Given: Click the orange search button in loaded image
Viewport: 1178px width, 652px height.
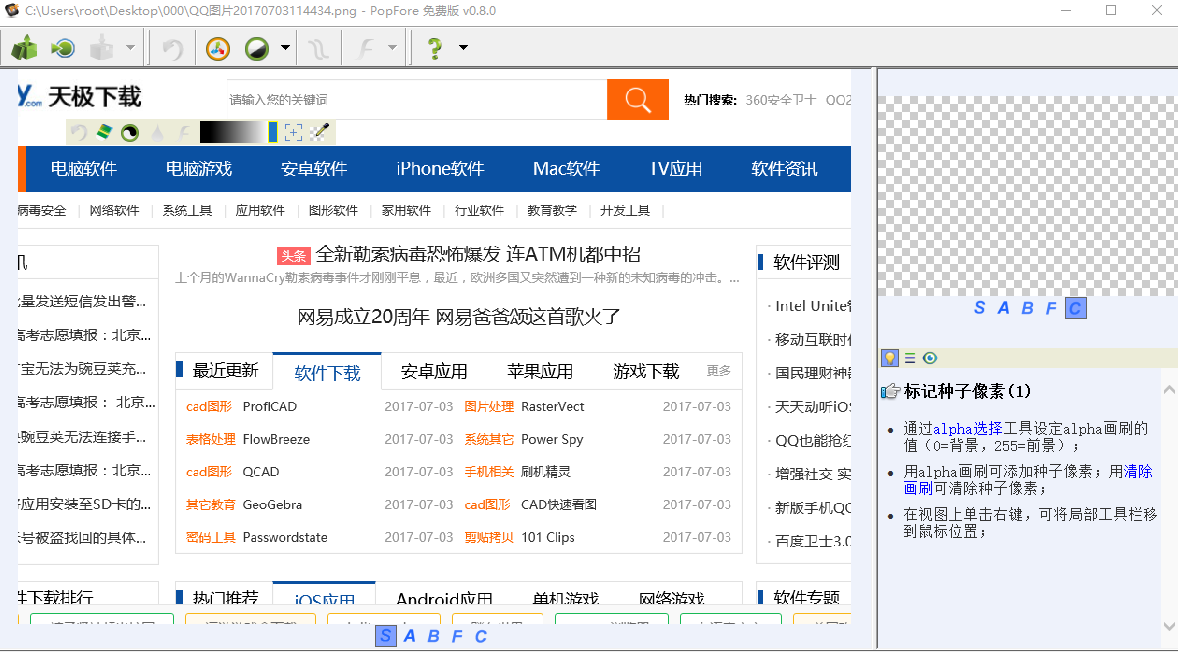Looking at the screenshot, I should pos(638,99).
